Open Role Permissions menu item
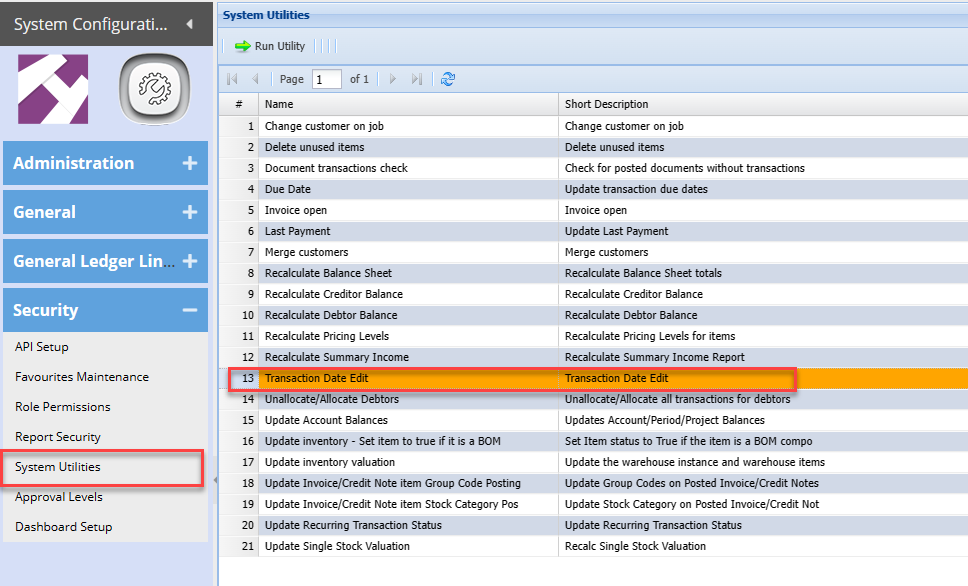Viewport: 968px width, 586px height. click(x=62, y=407)
